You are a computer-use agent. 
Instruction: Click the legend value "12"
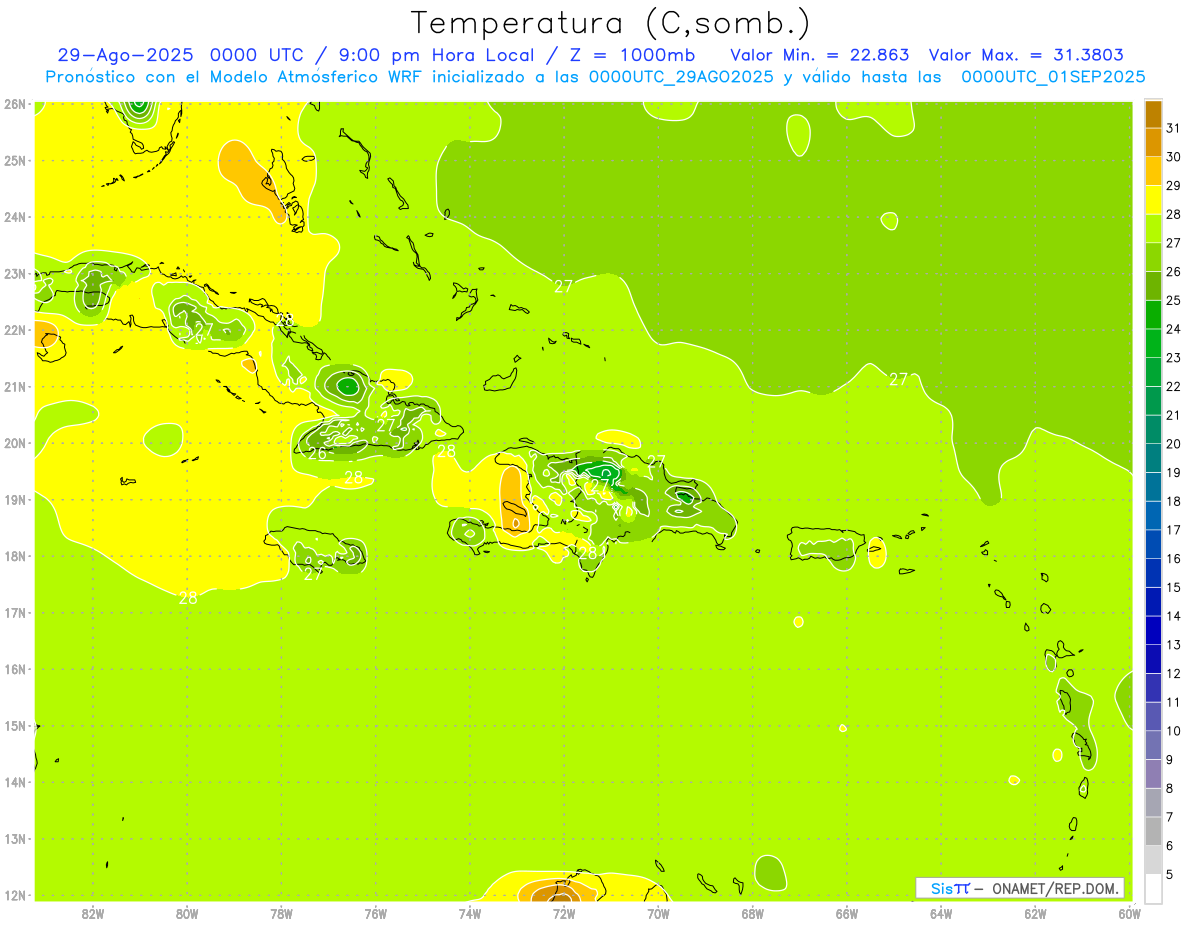point(1174,674)
